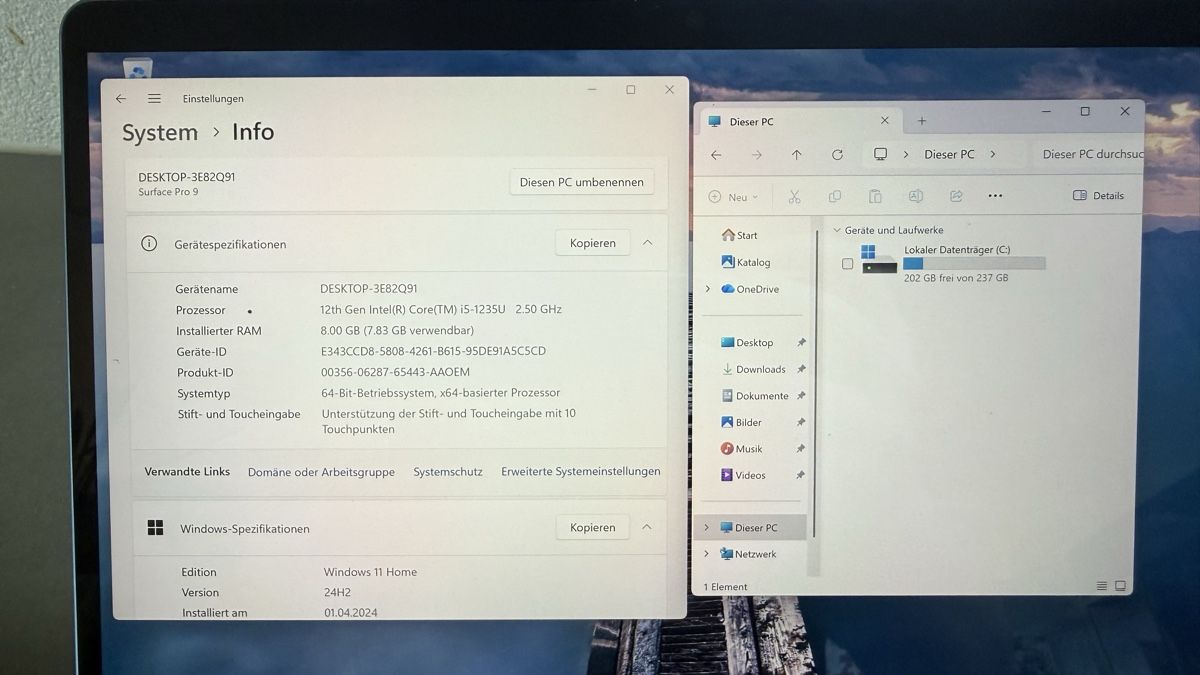This screenshot has width=1200, height=675.
Task: Unpin Desktop using its pin icon
Action: pyautogui.click(x=801, y=342)
